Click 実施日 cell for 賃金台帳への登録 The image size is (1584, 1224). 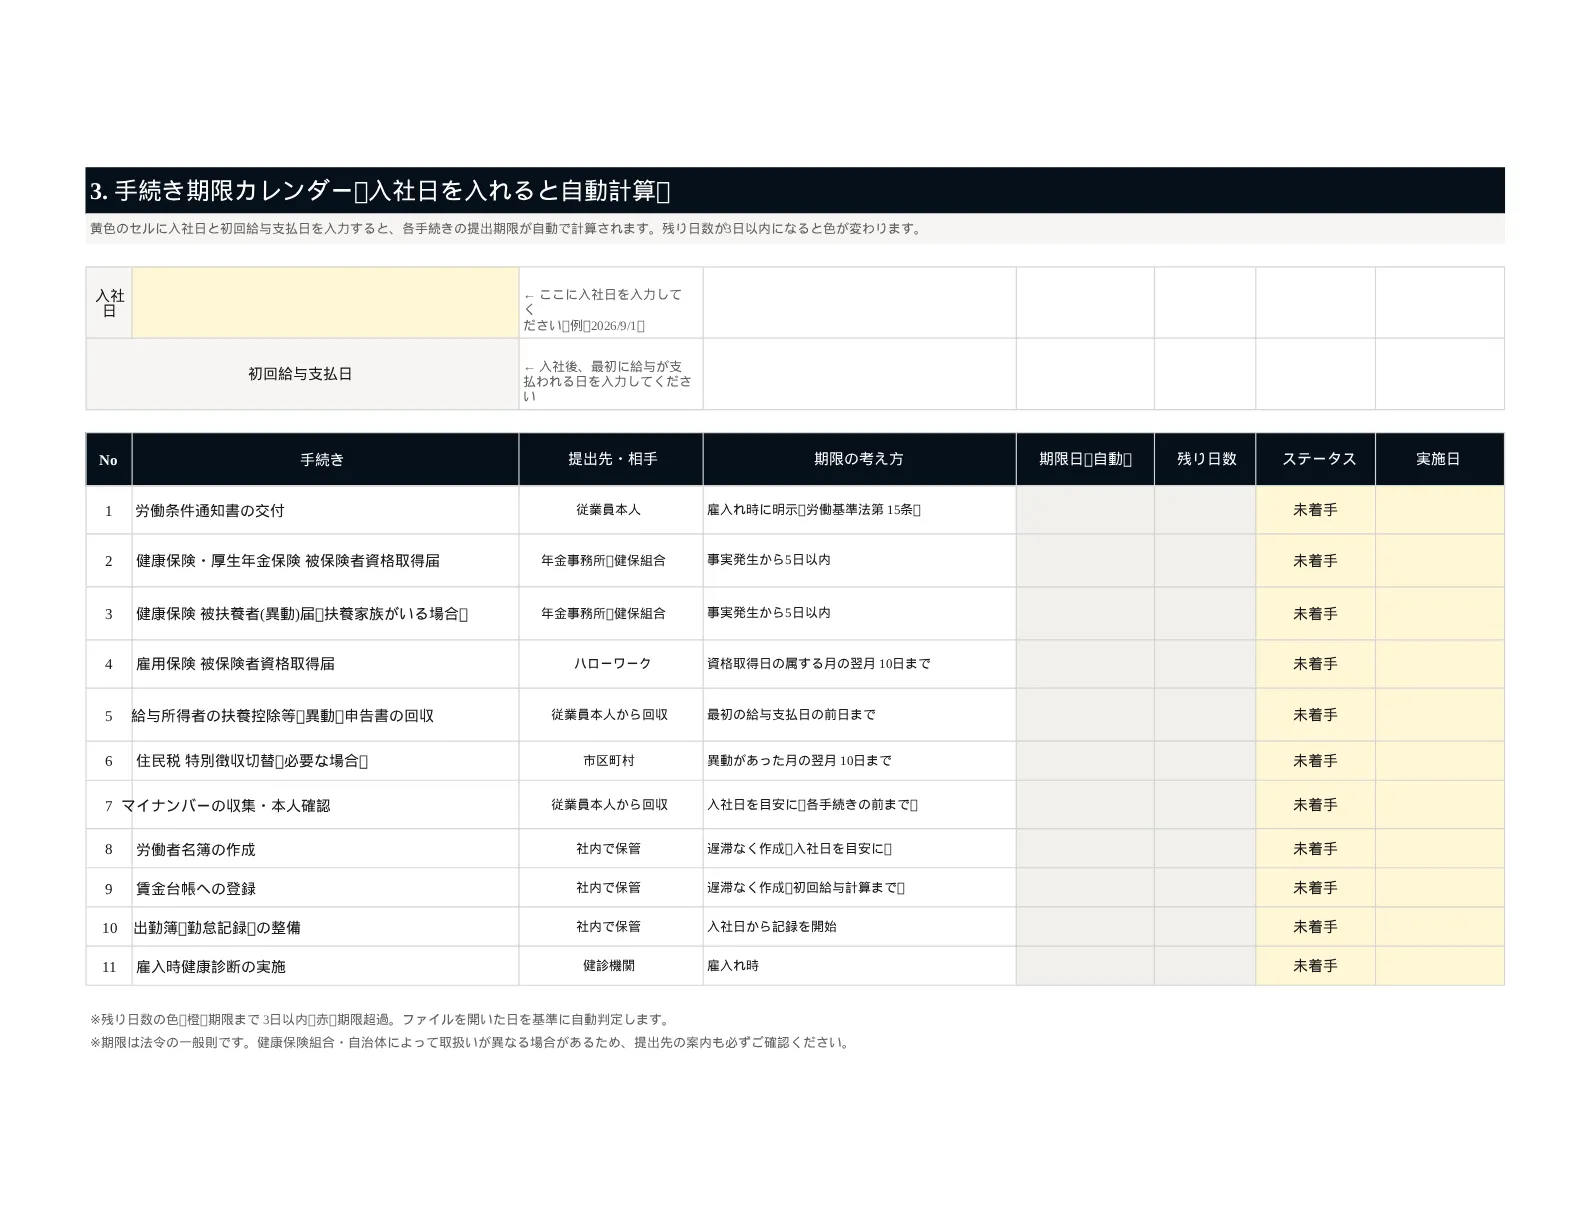pos(1440,888)
